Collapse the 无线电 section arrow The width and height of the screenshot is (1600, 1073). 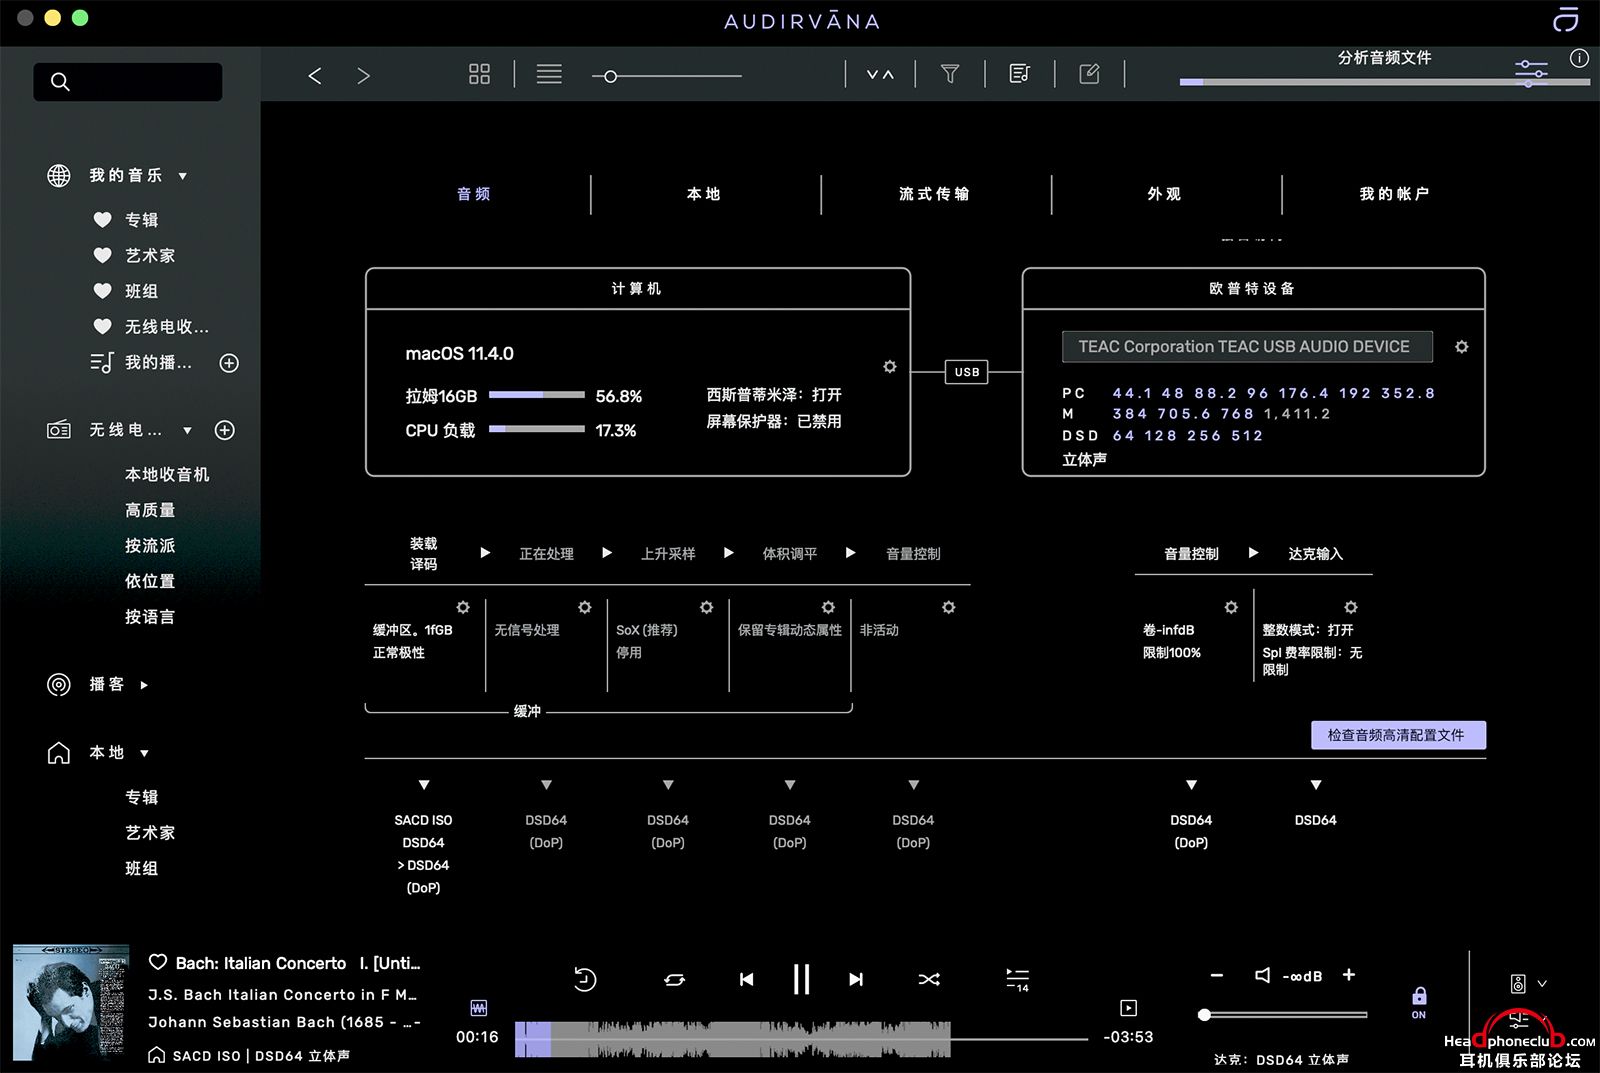click(x=187, y=431)
